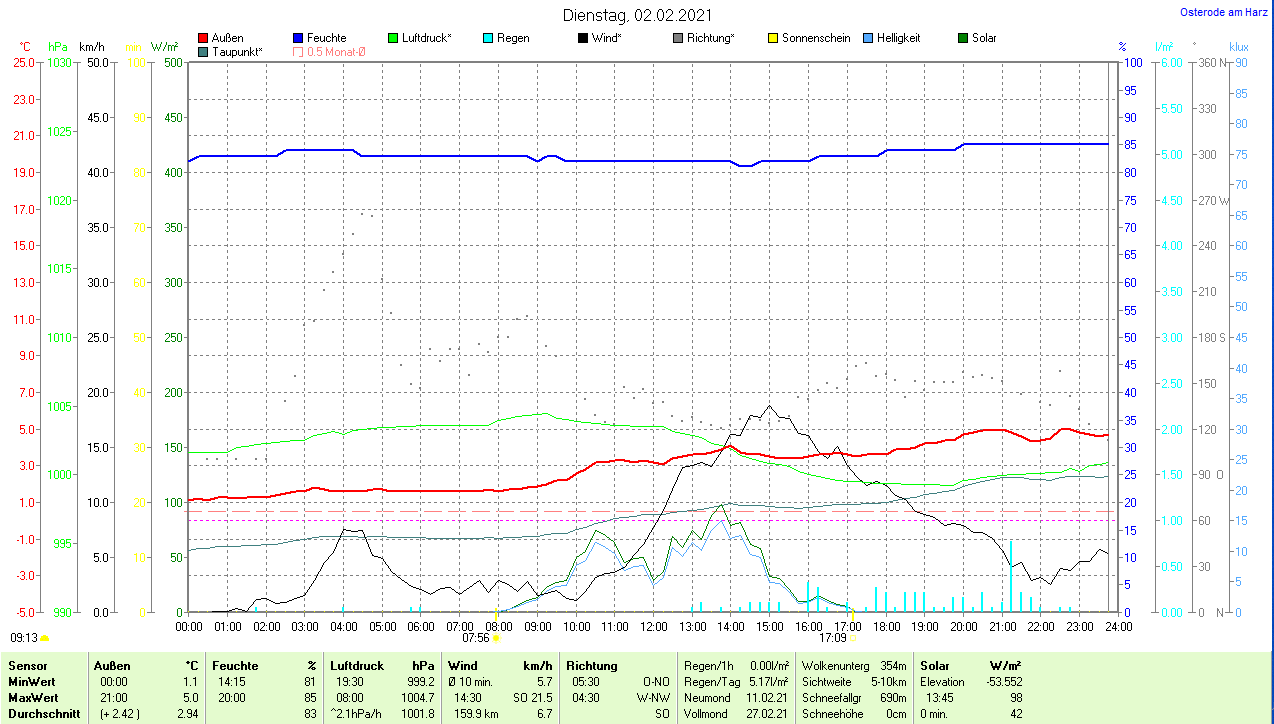Toggle the 0.5 Monat-Ø legend box
Viewport: 1274px width, 724px height.
298,51
